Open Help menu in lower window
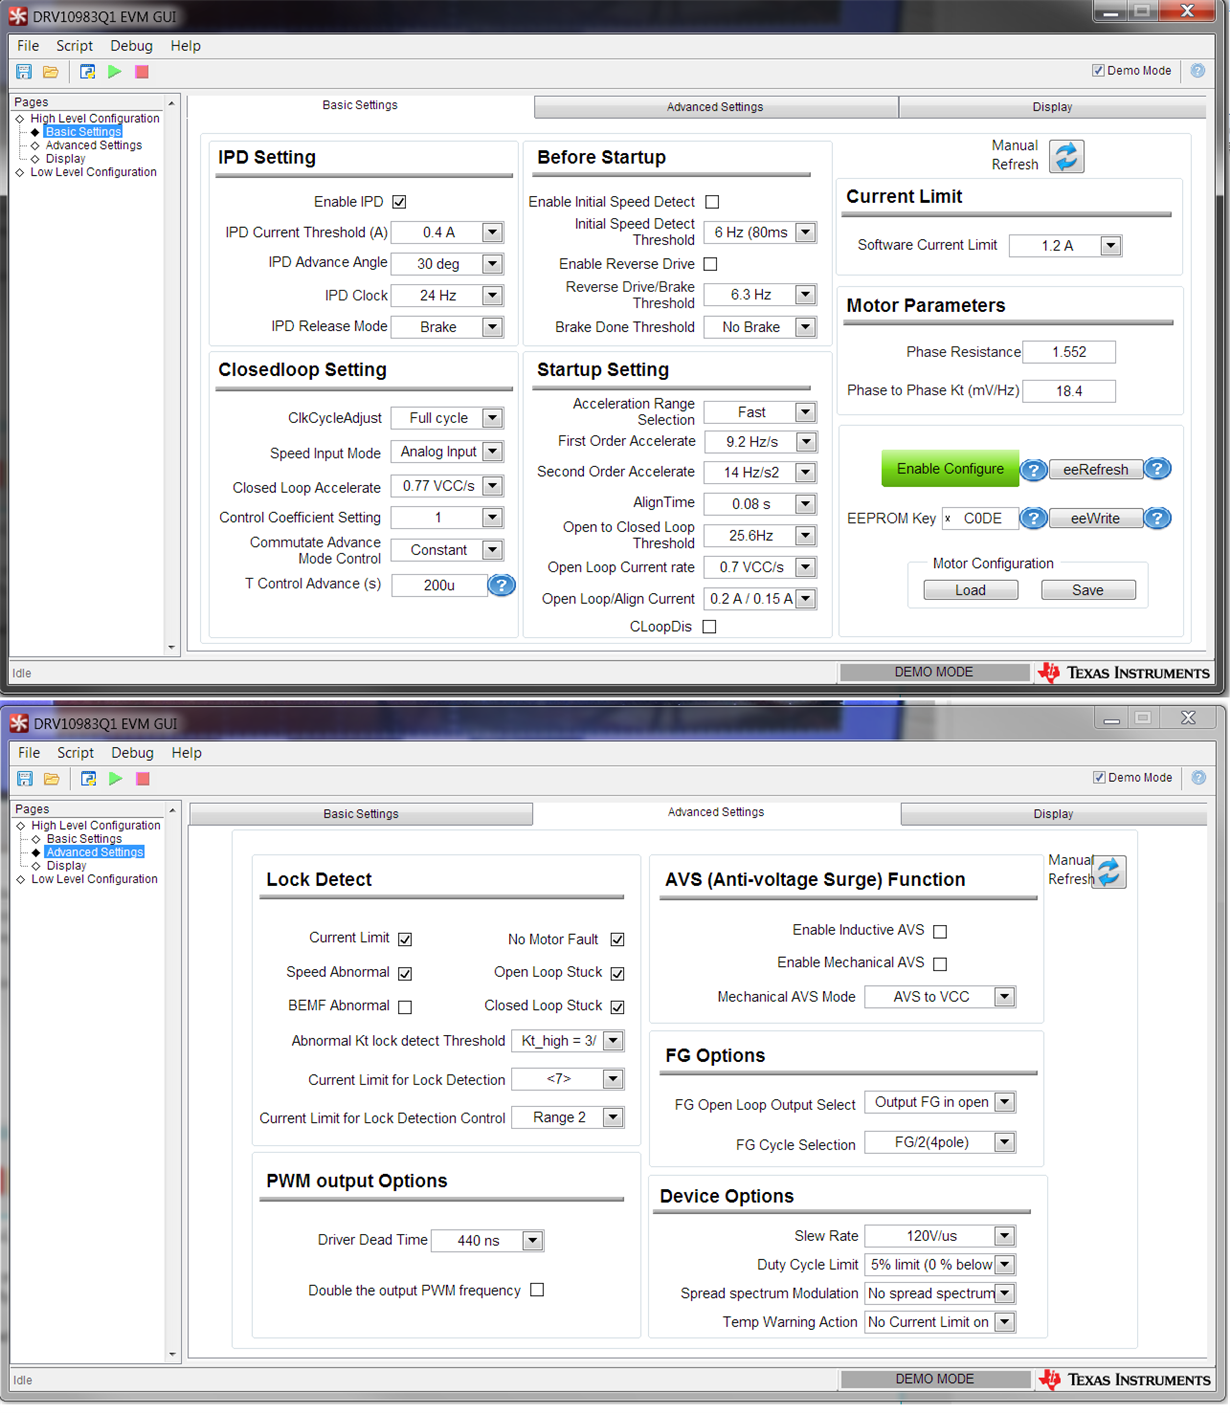 click(x=186, y=753)
